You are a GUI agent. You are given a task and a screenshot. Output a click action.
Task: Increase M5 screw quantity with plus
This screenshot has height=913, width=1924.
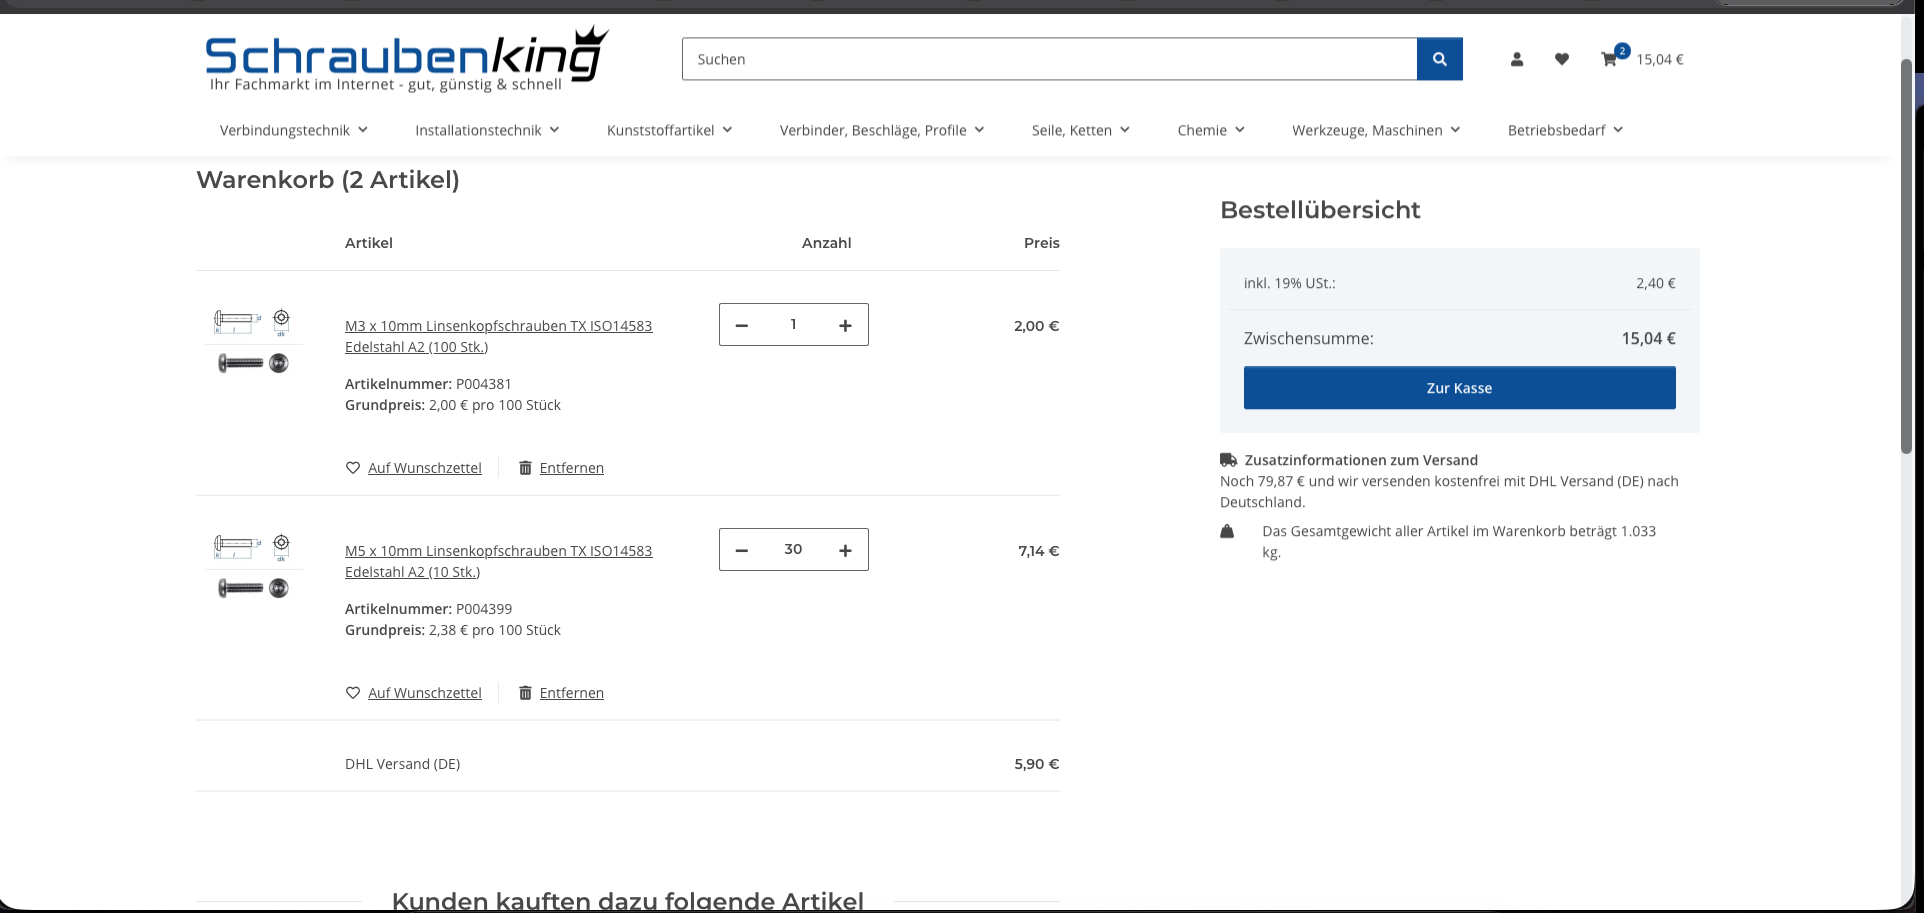(x=845, y=550)
